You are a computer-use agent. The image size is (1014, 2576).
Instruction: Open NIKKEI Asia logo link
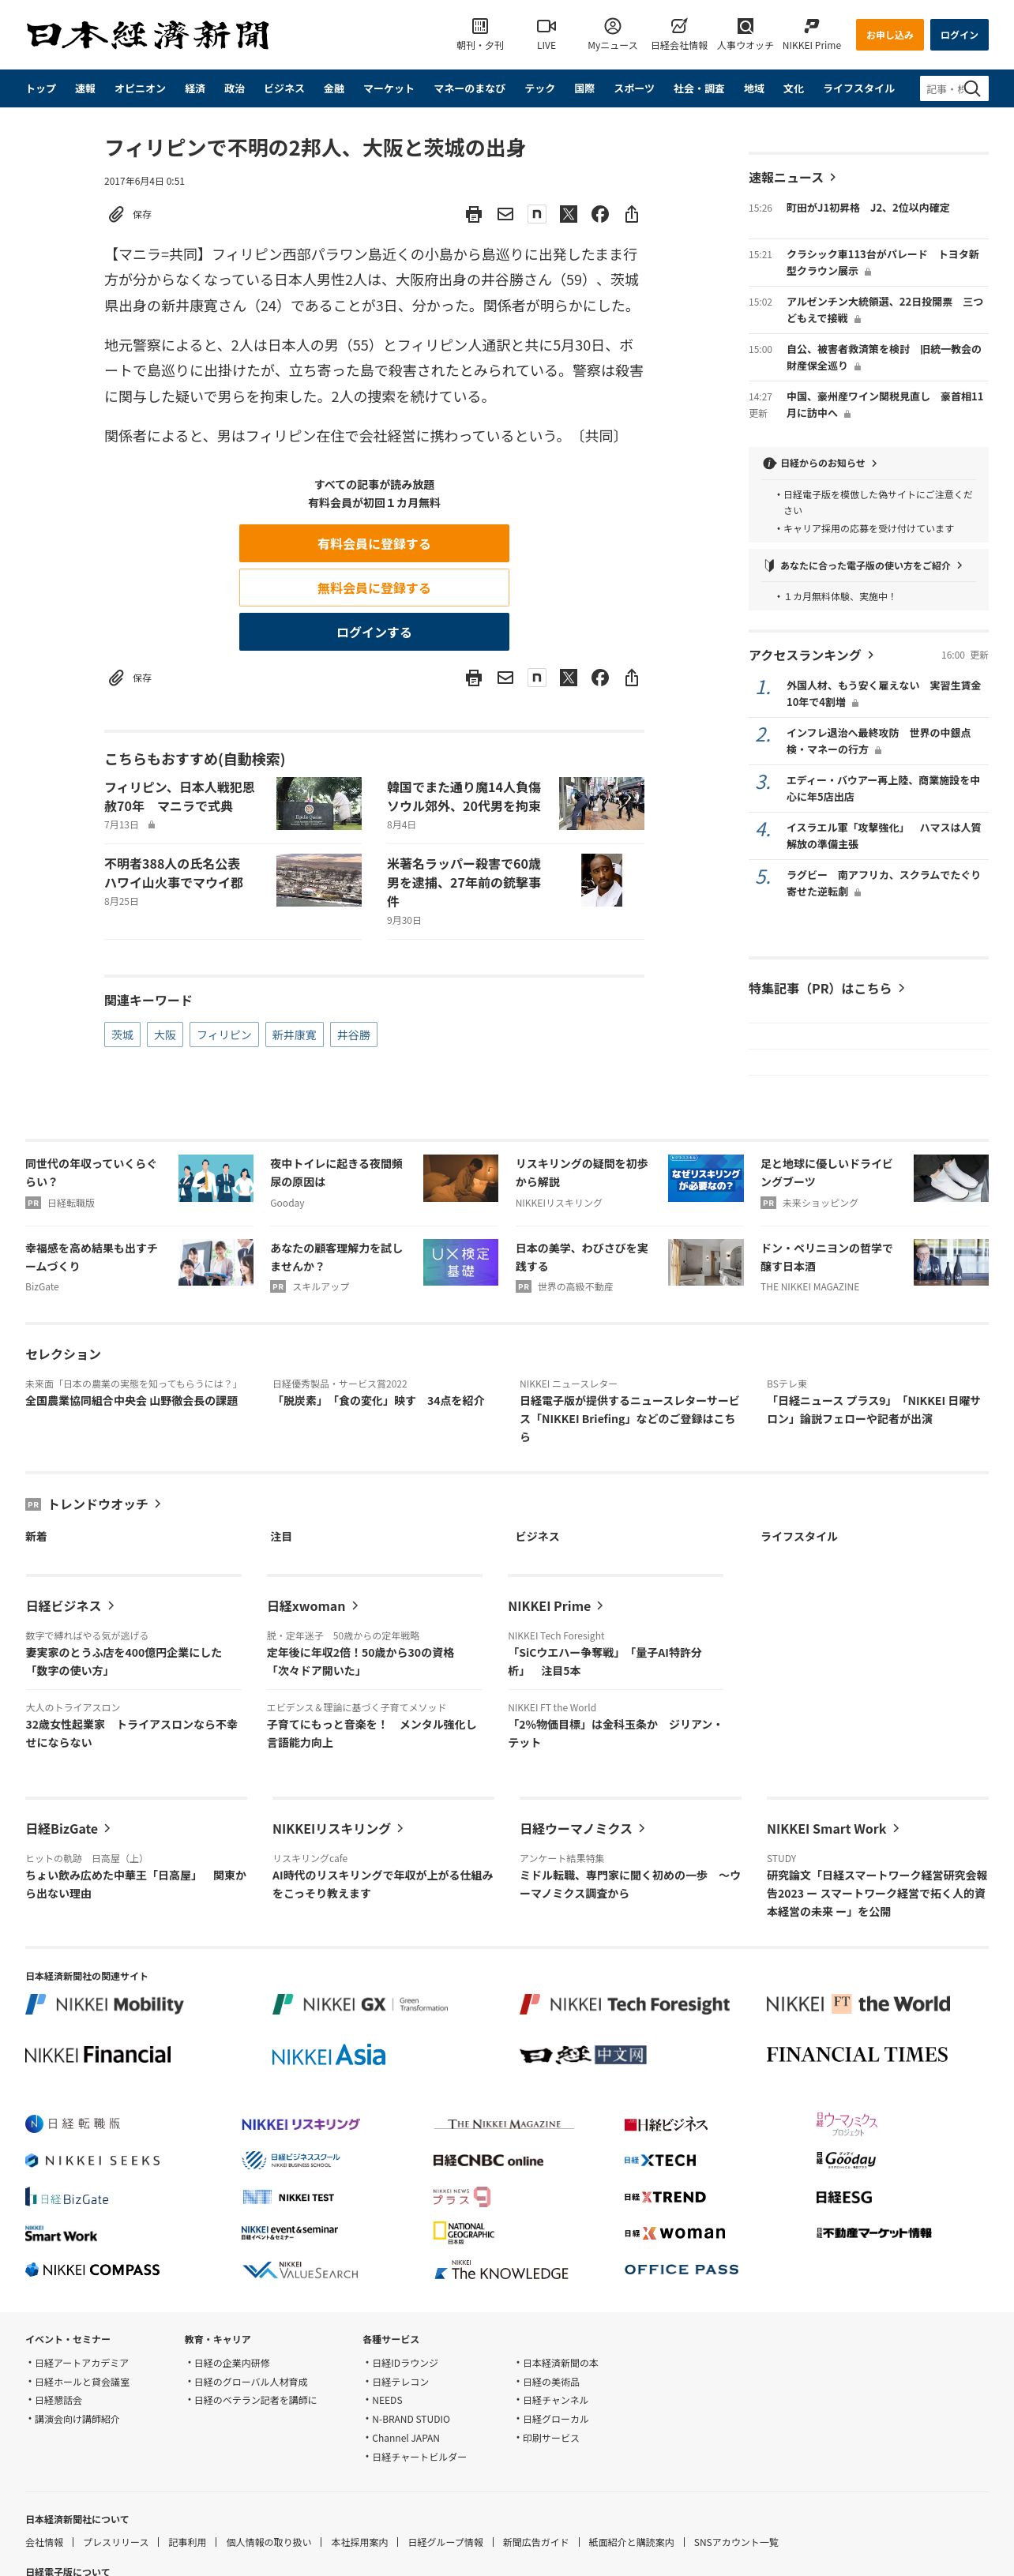[x=328, y=2056]
